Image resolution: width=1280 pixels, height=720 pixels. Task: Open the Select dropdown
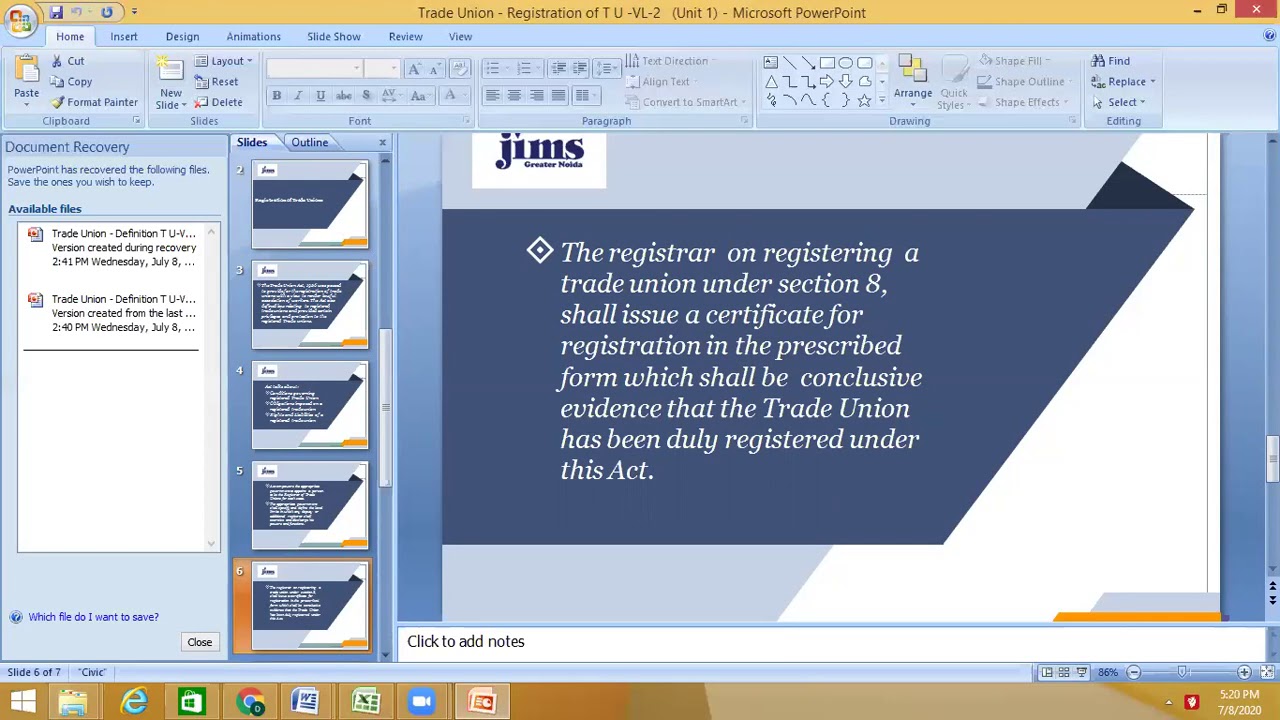click(1118, 102)
